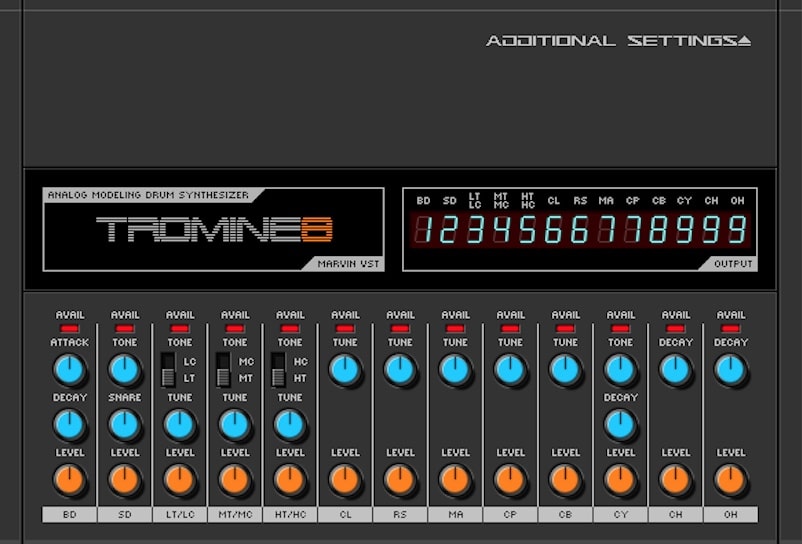The image size is (802, 544).
Task: Toggle the CP Avail red LED
Action: (x=510, y=328)
